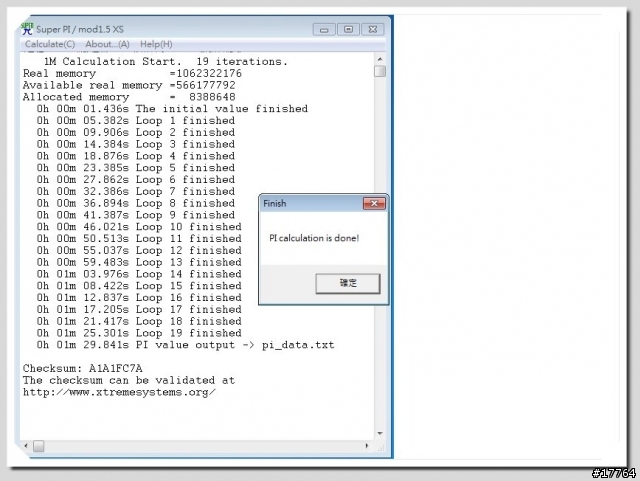The width and height of the screenshot is (640, 481).
Task: Click the 'Real memory =1062322176' line
Action: tap(132, 73)
